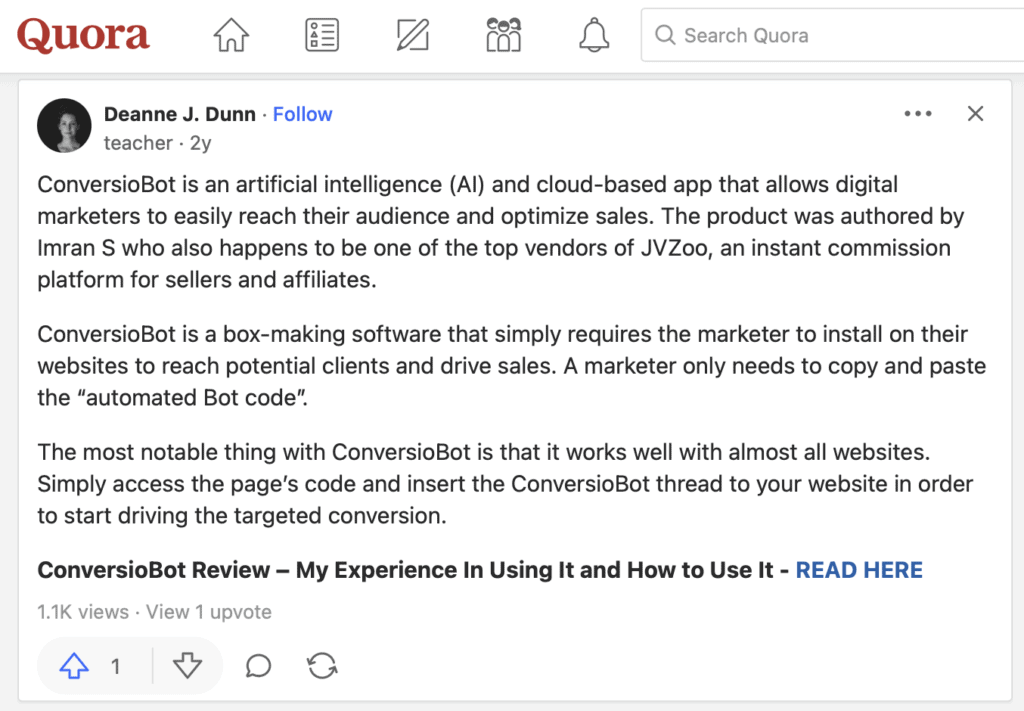
Task: Open the Answer pencil icon
Action: 413,35
